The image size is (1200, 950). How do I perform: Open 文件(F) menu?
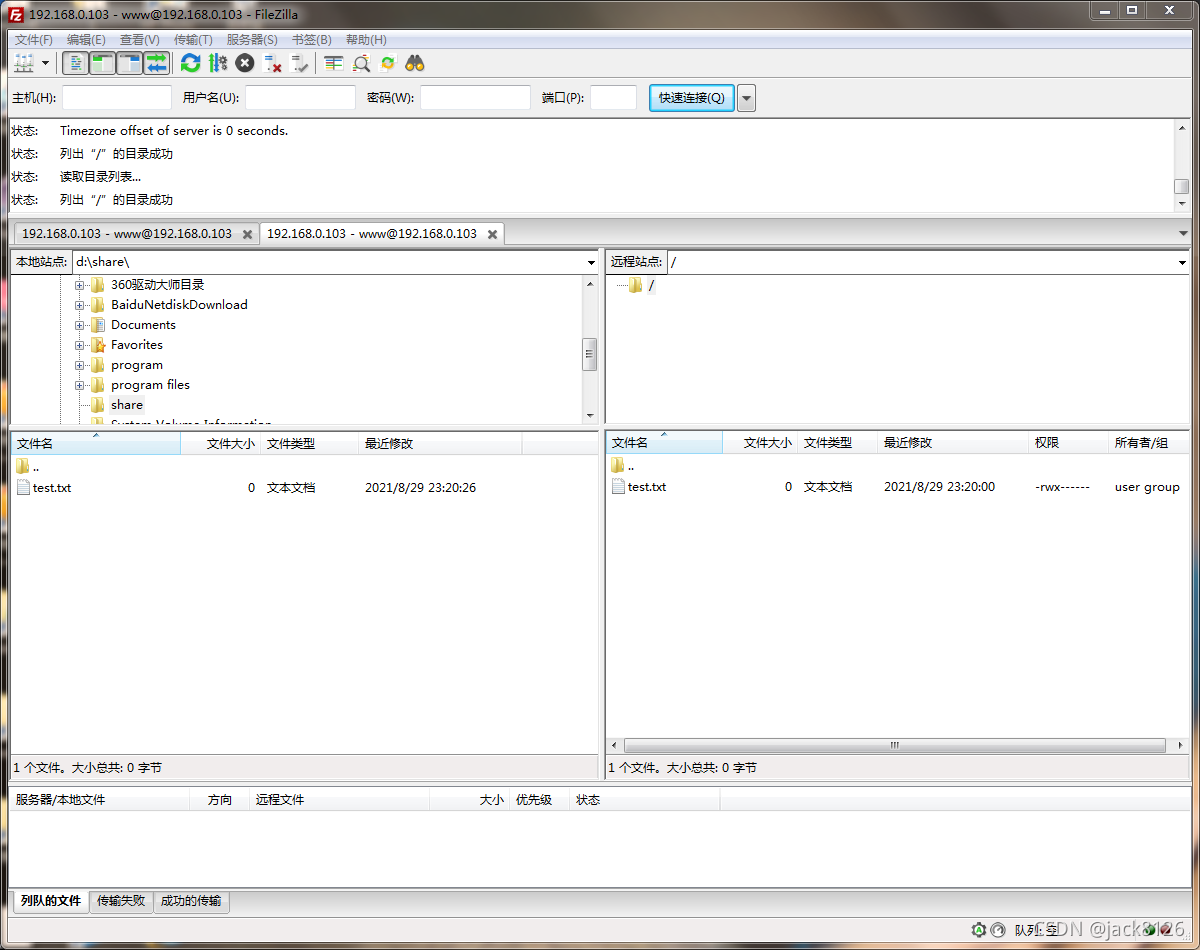pos(34,39)
